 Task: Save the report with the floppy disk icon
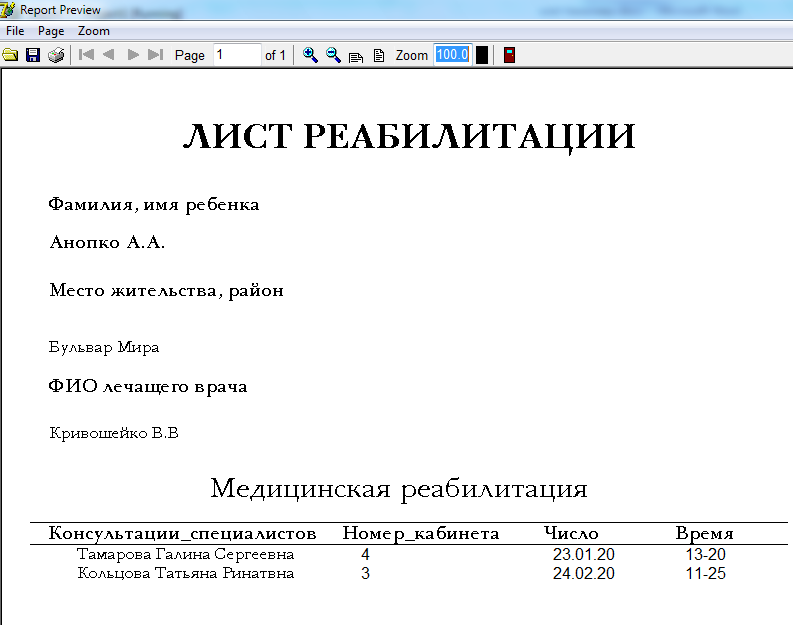click(x=33, y=55)
